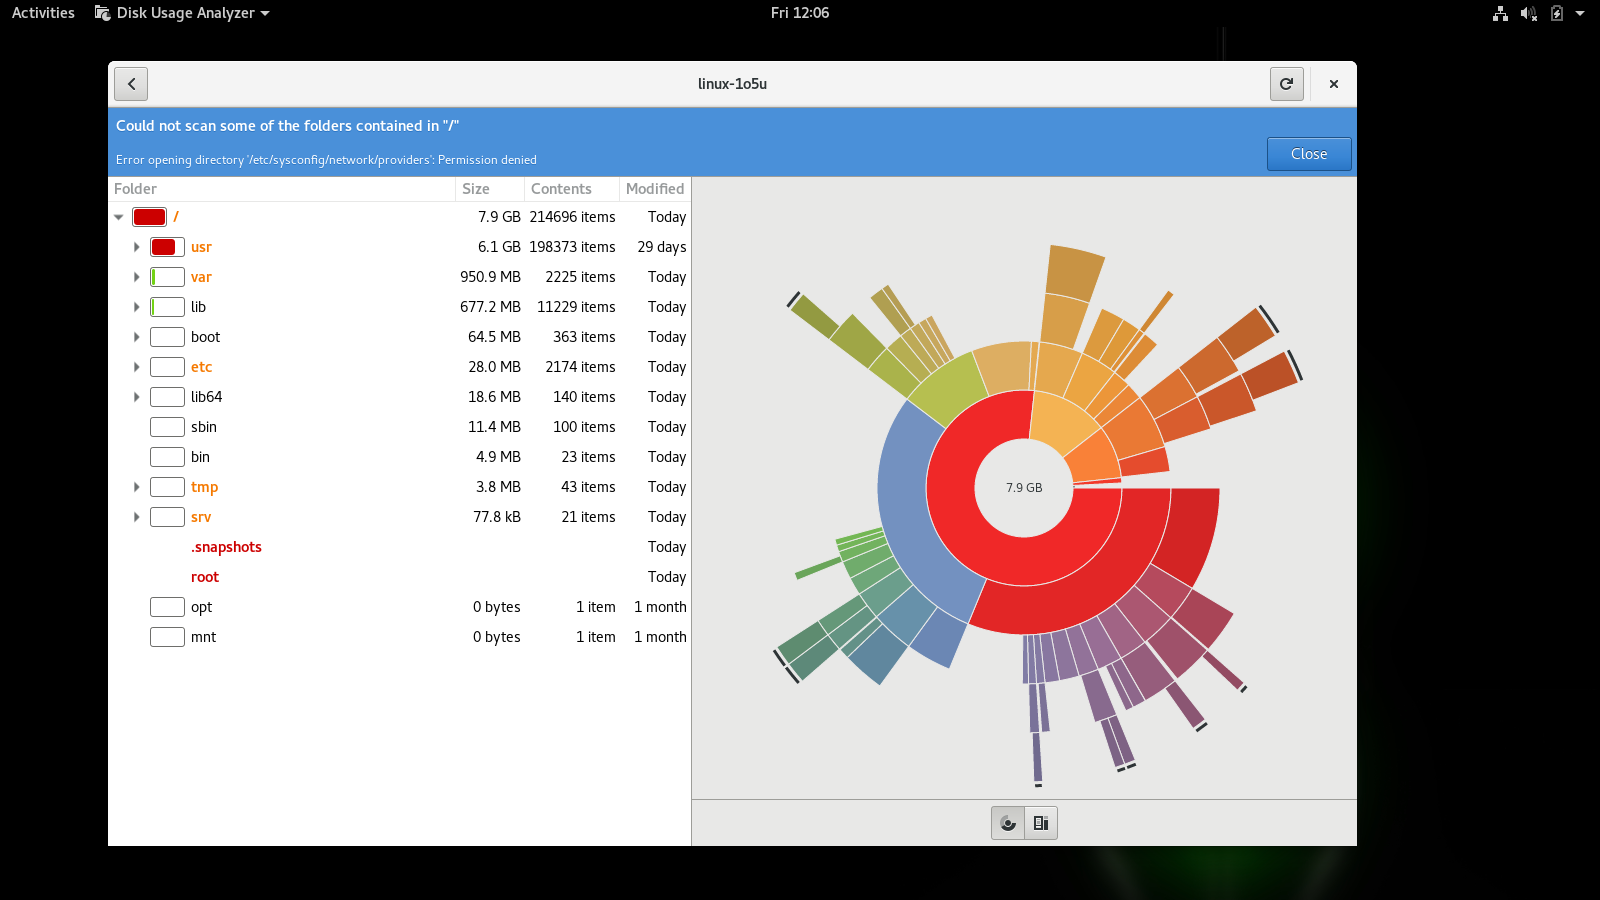Expand the etc folder
1600x900 pixels.
point(137,367)
